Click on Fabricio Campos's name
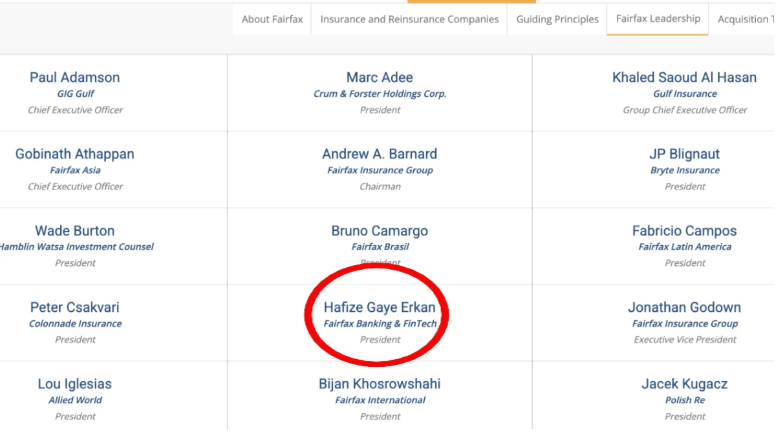 pos(685,231)
